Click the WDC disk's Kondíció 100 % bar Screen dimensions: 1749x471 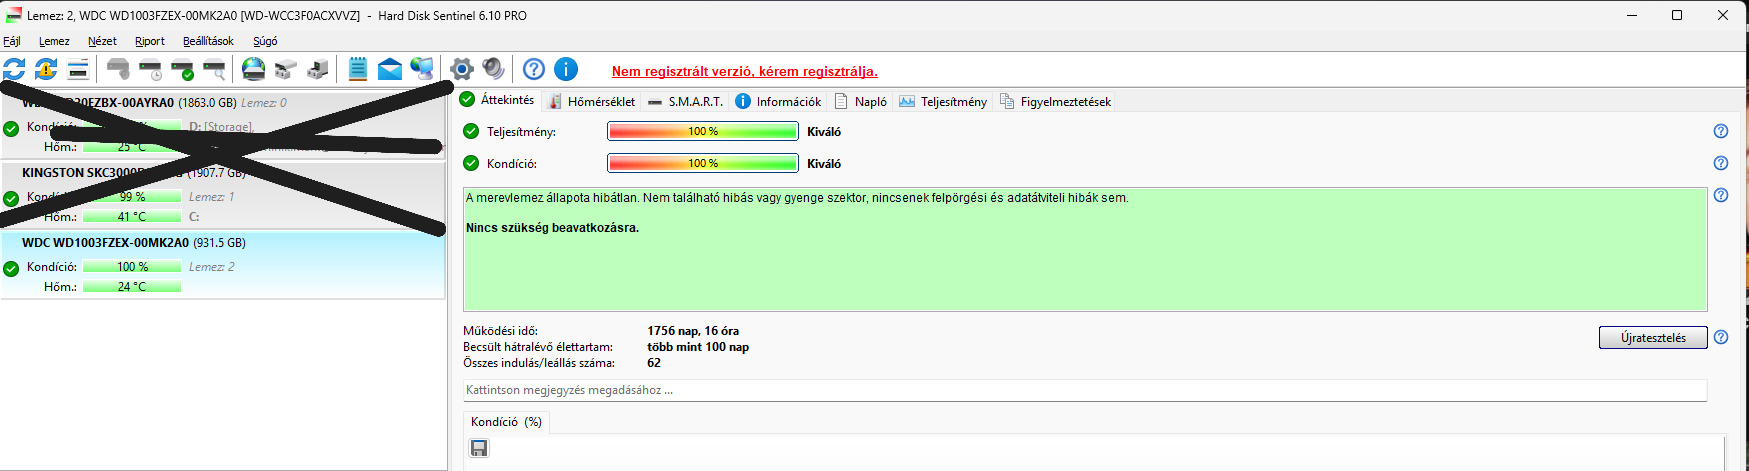[132, 267]
